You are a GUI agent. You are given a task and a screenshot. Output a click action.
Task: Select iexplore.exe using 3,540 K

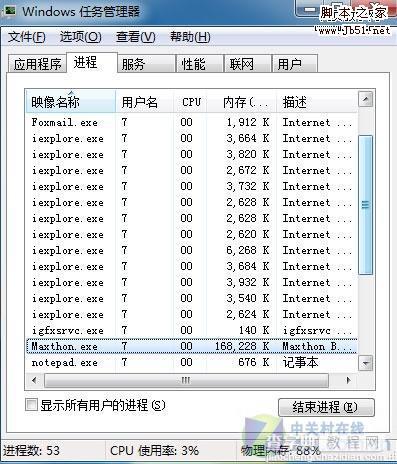[192, 298]
